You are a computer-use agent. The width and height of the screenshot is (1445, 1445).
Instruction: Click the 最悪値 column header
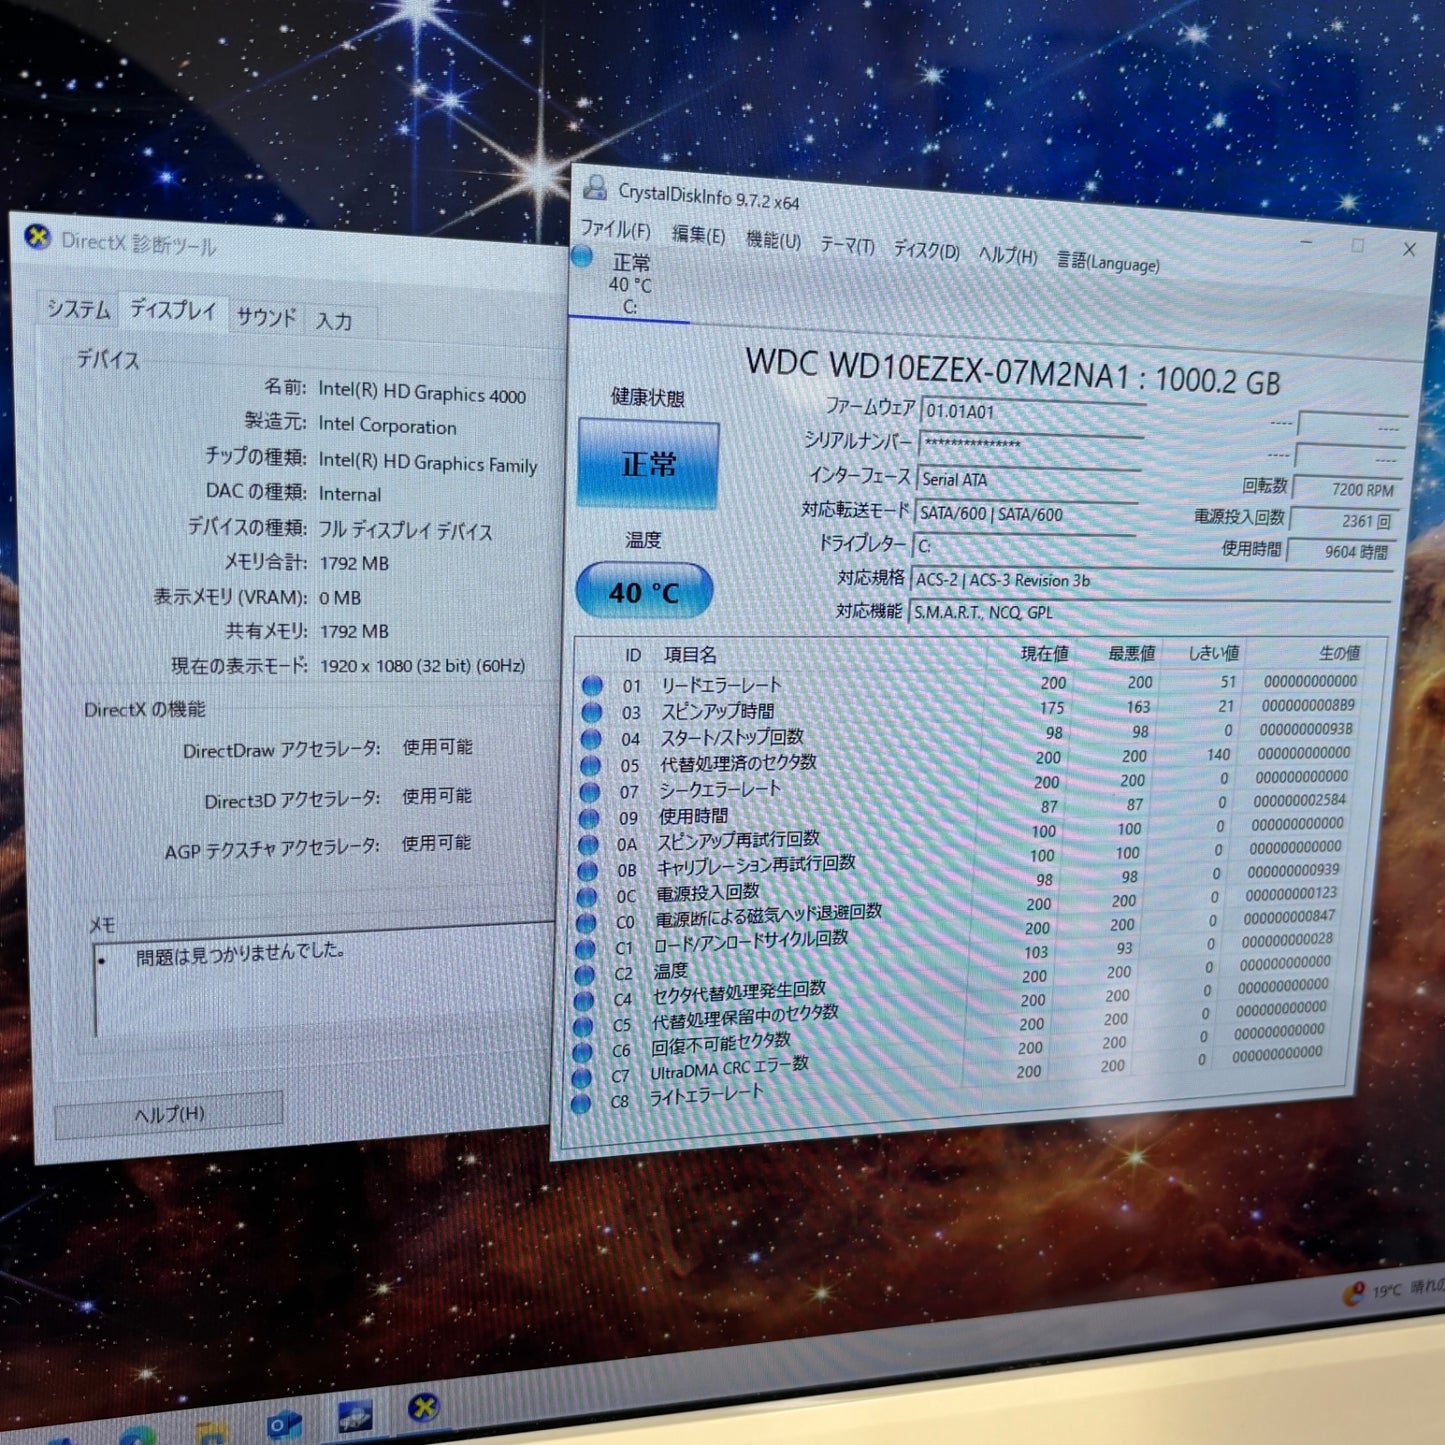1131,653
